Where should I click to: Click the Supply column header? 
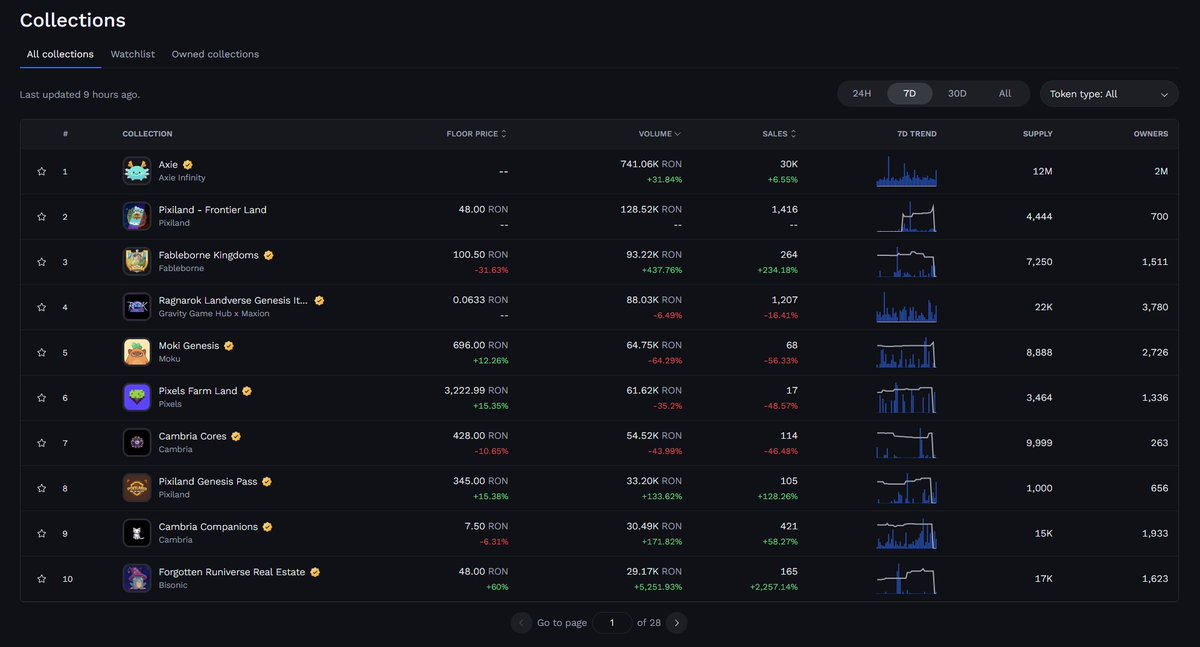tap(1037, 134)
